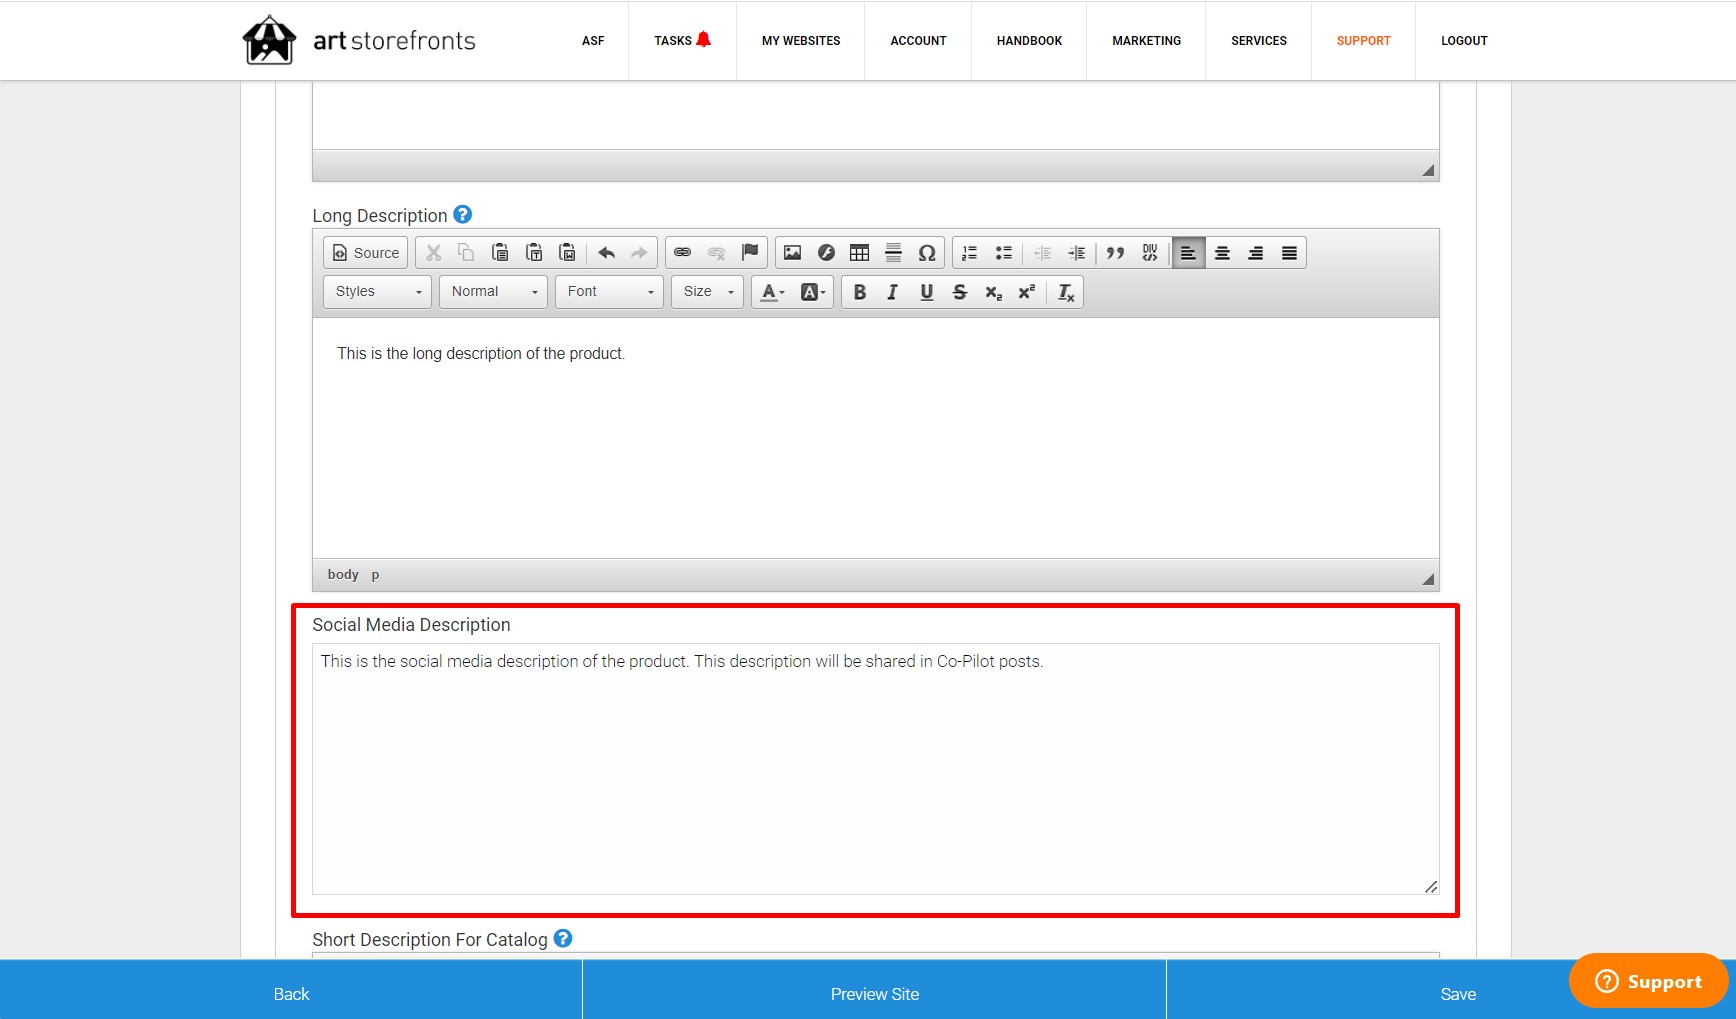
Task: Click Paste as plain text icon
Action: click(534, 253)
